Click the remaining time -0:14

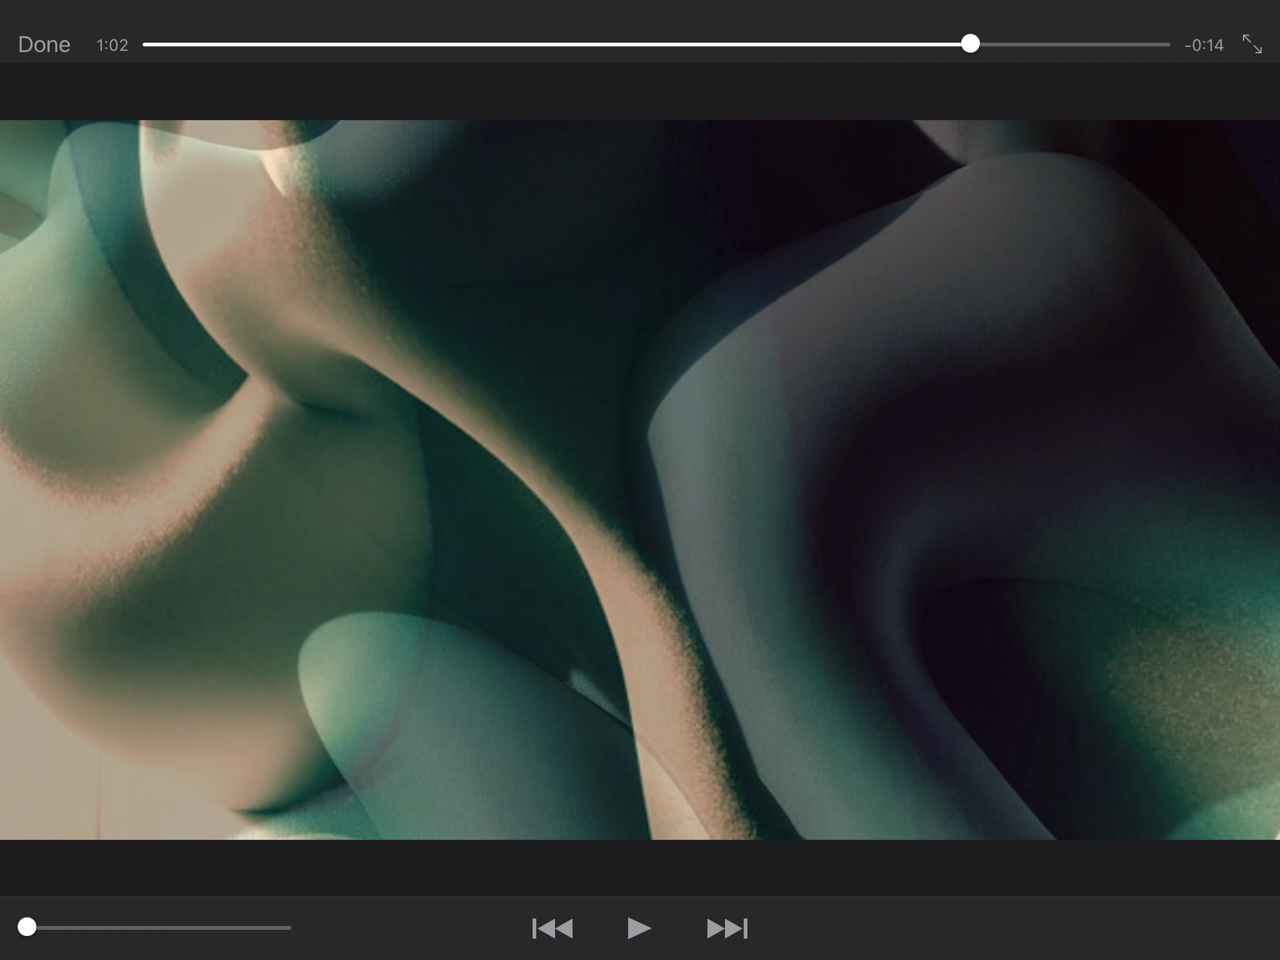point(1204,45)
